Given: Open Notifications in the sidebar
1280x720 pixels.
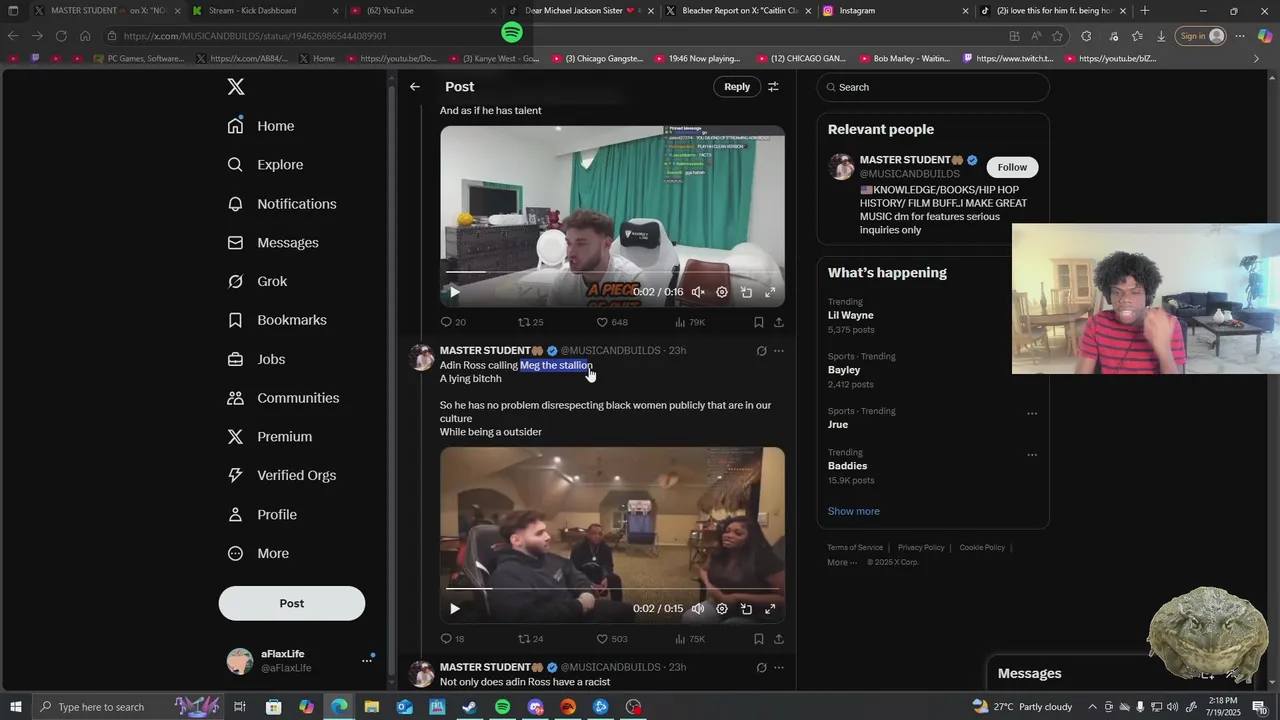Looking at the screenshot, I should click(x=282, y=204).
